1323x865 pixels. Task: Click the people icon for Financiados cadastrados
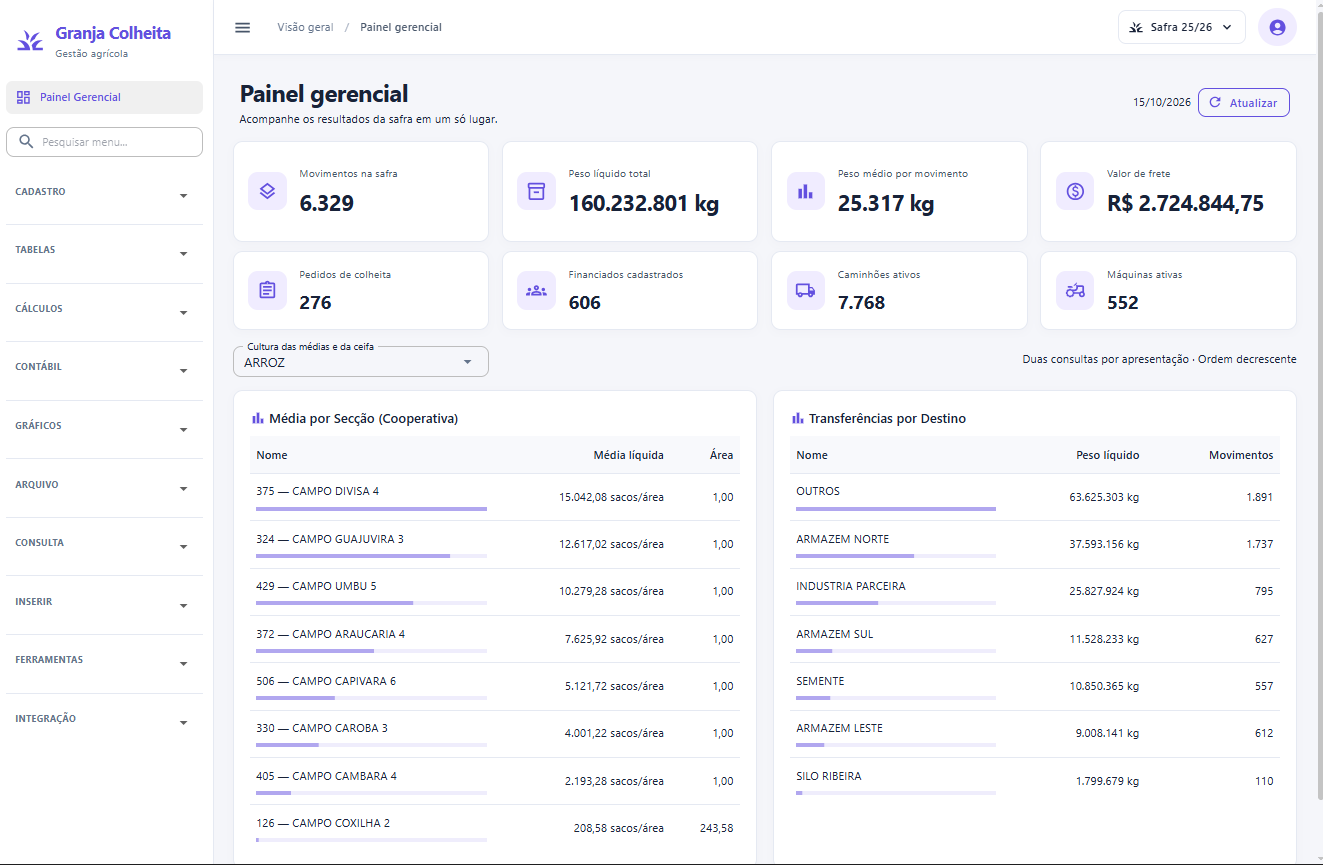536,290
